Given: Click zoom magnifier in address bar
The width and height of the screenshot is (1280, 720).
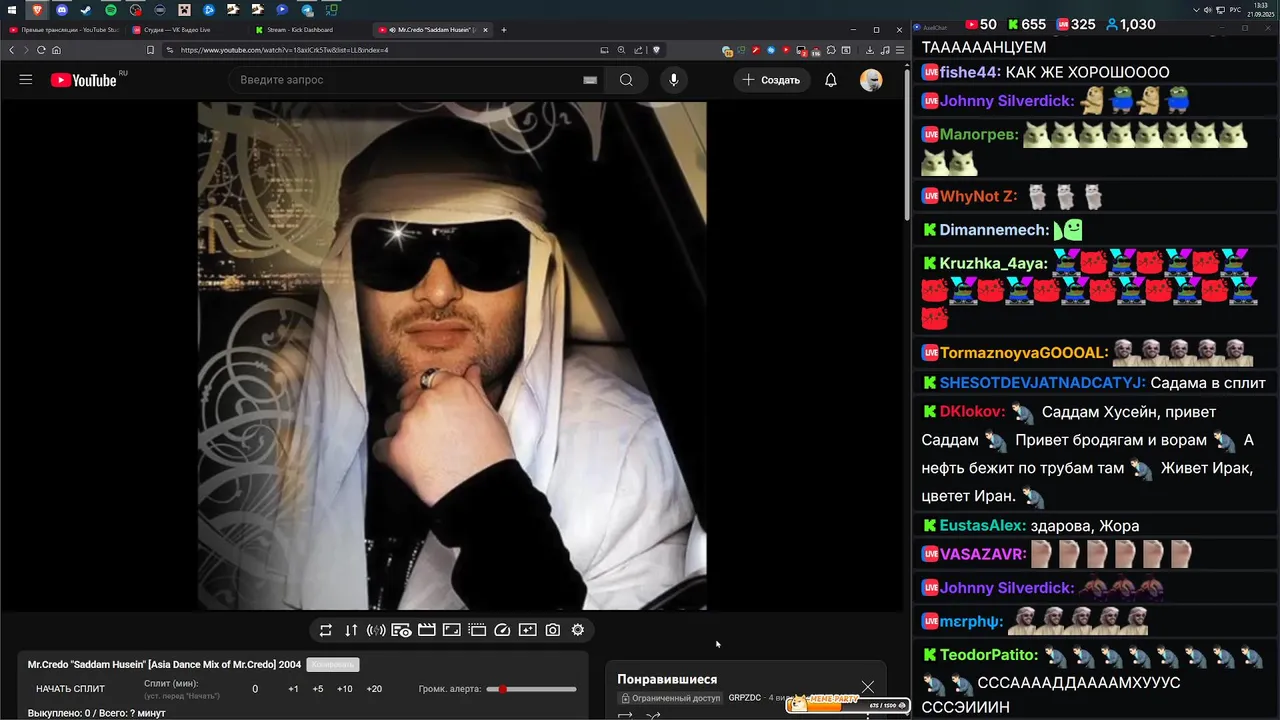Looking at the screenshot, I should click(621, 50).
